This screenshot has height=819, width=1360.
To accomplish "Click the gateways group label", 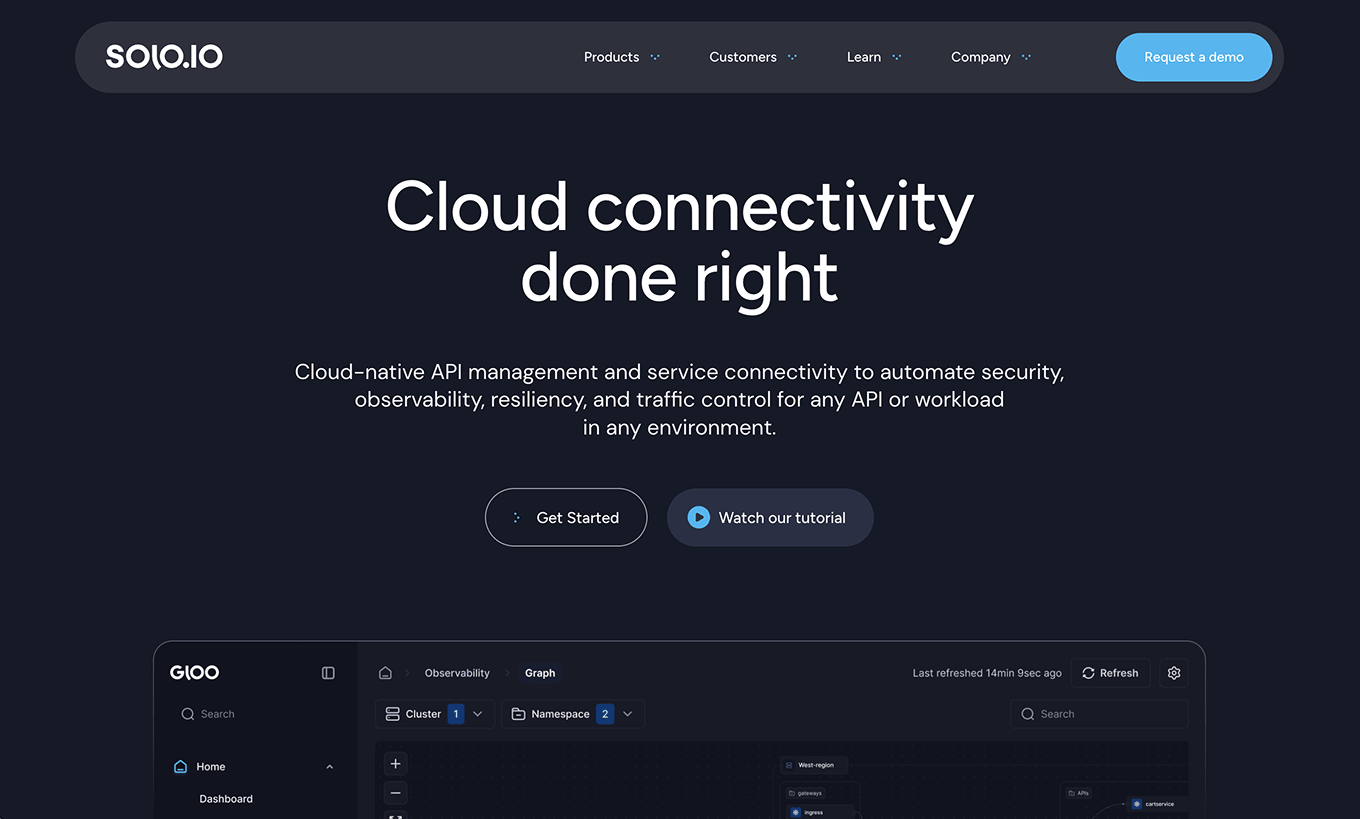I will 805,793.
